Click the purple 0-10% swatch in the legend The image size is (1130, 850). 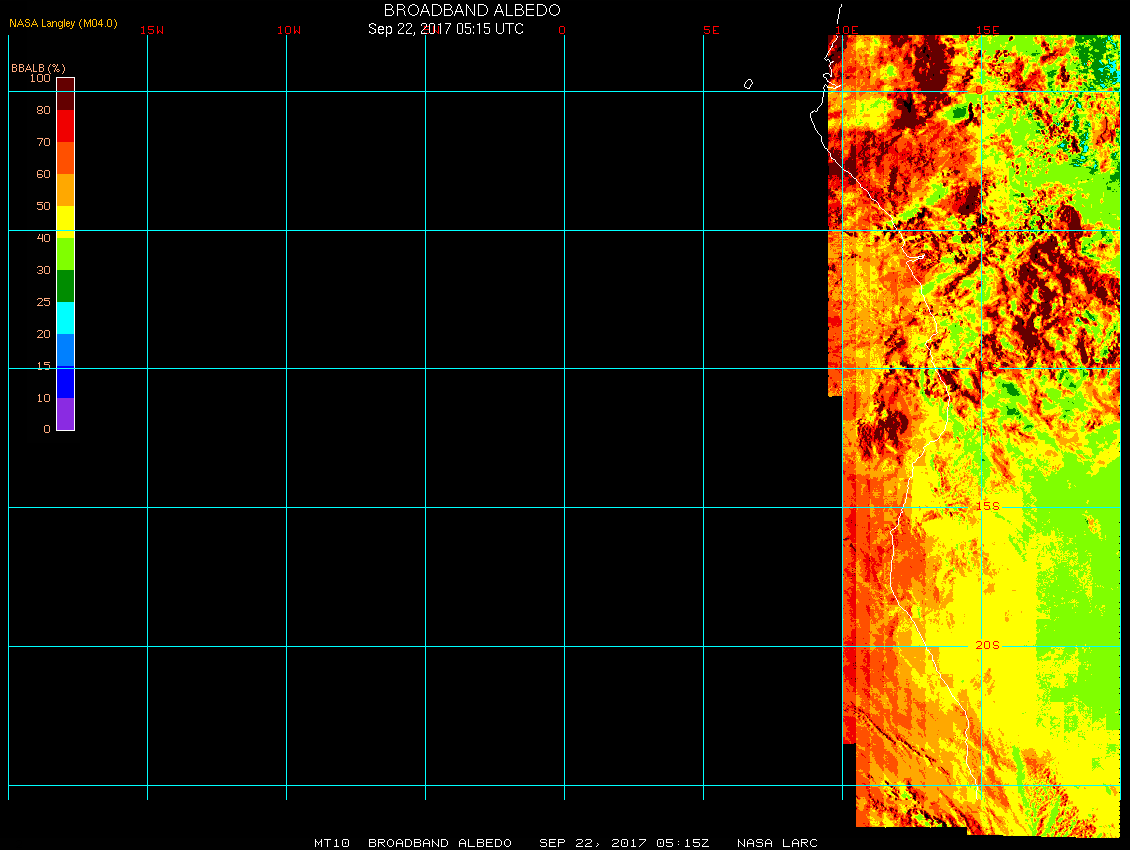tap(65, 413)
